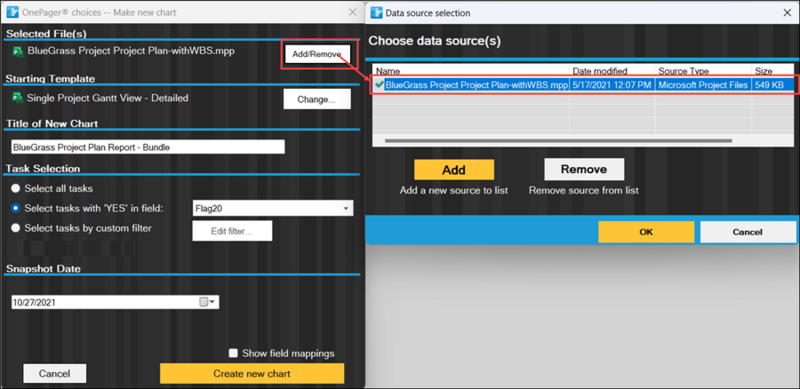Click the template icon beside Single Project Gantt View
This screenshot has width=800, height=389.
tap(18, 98)
